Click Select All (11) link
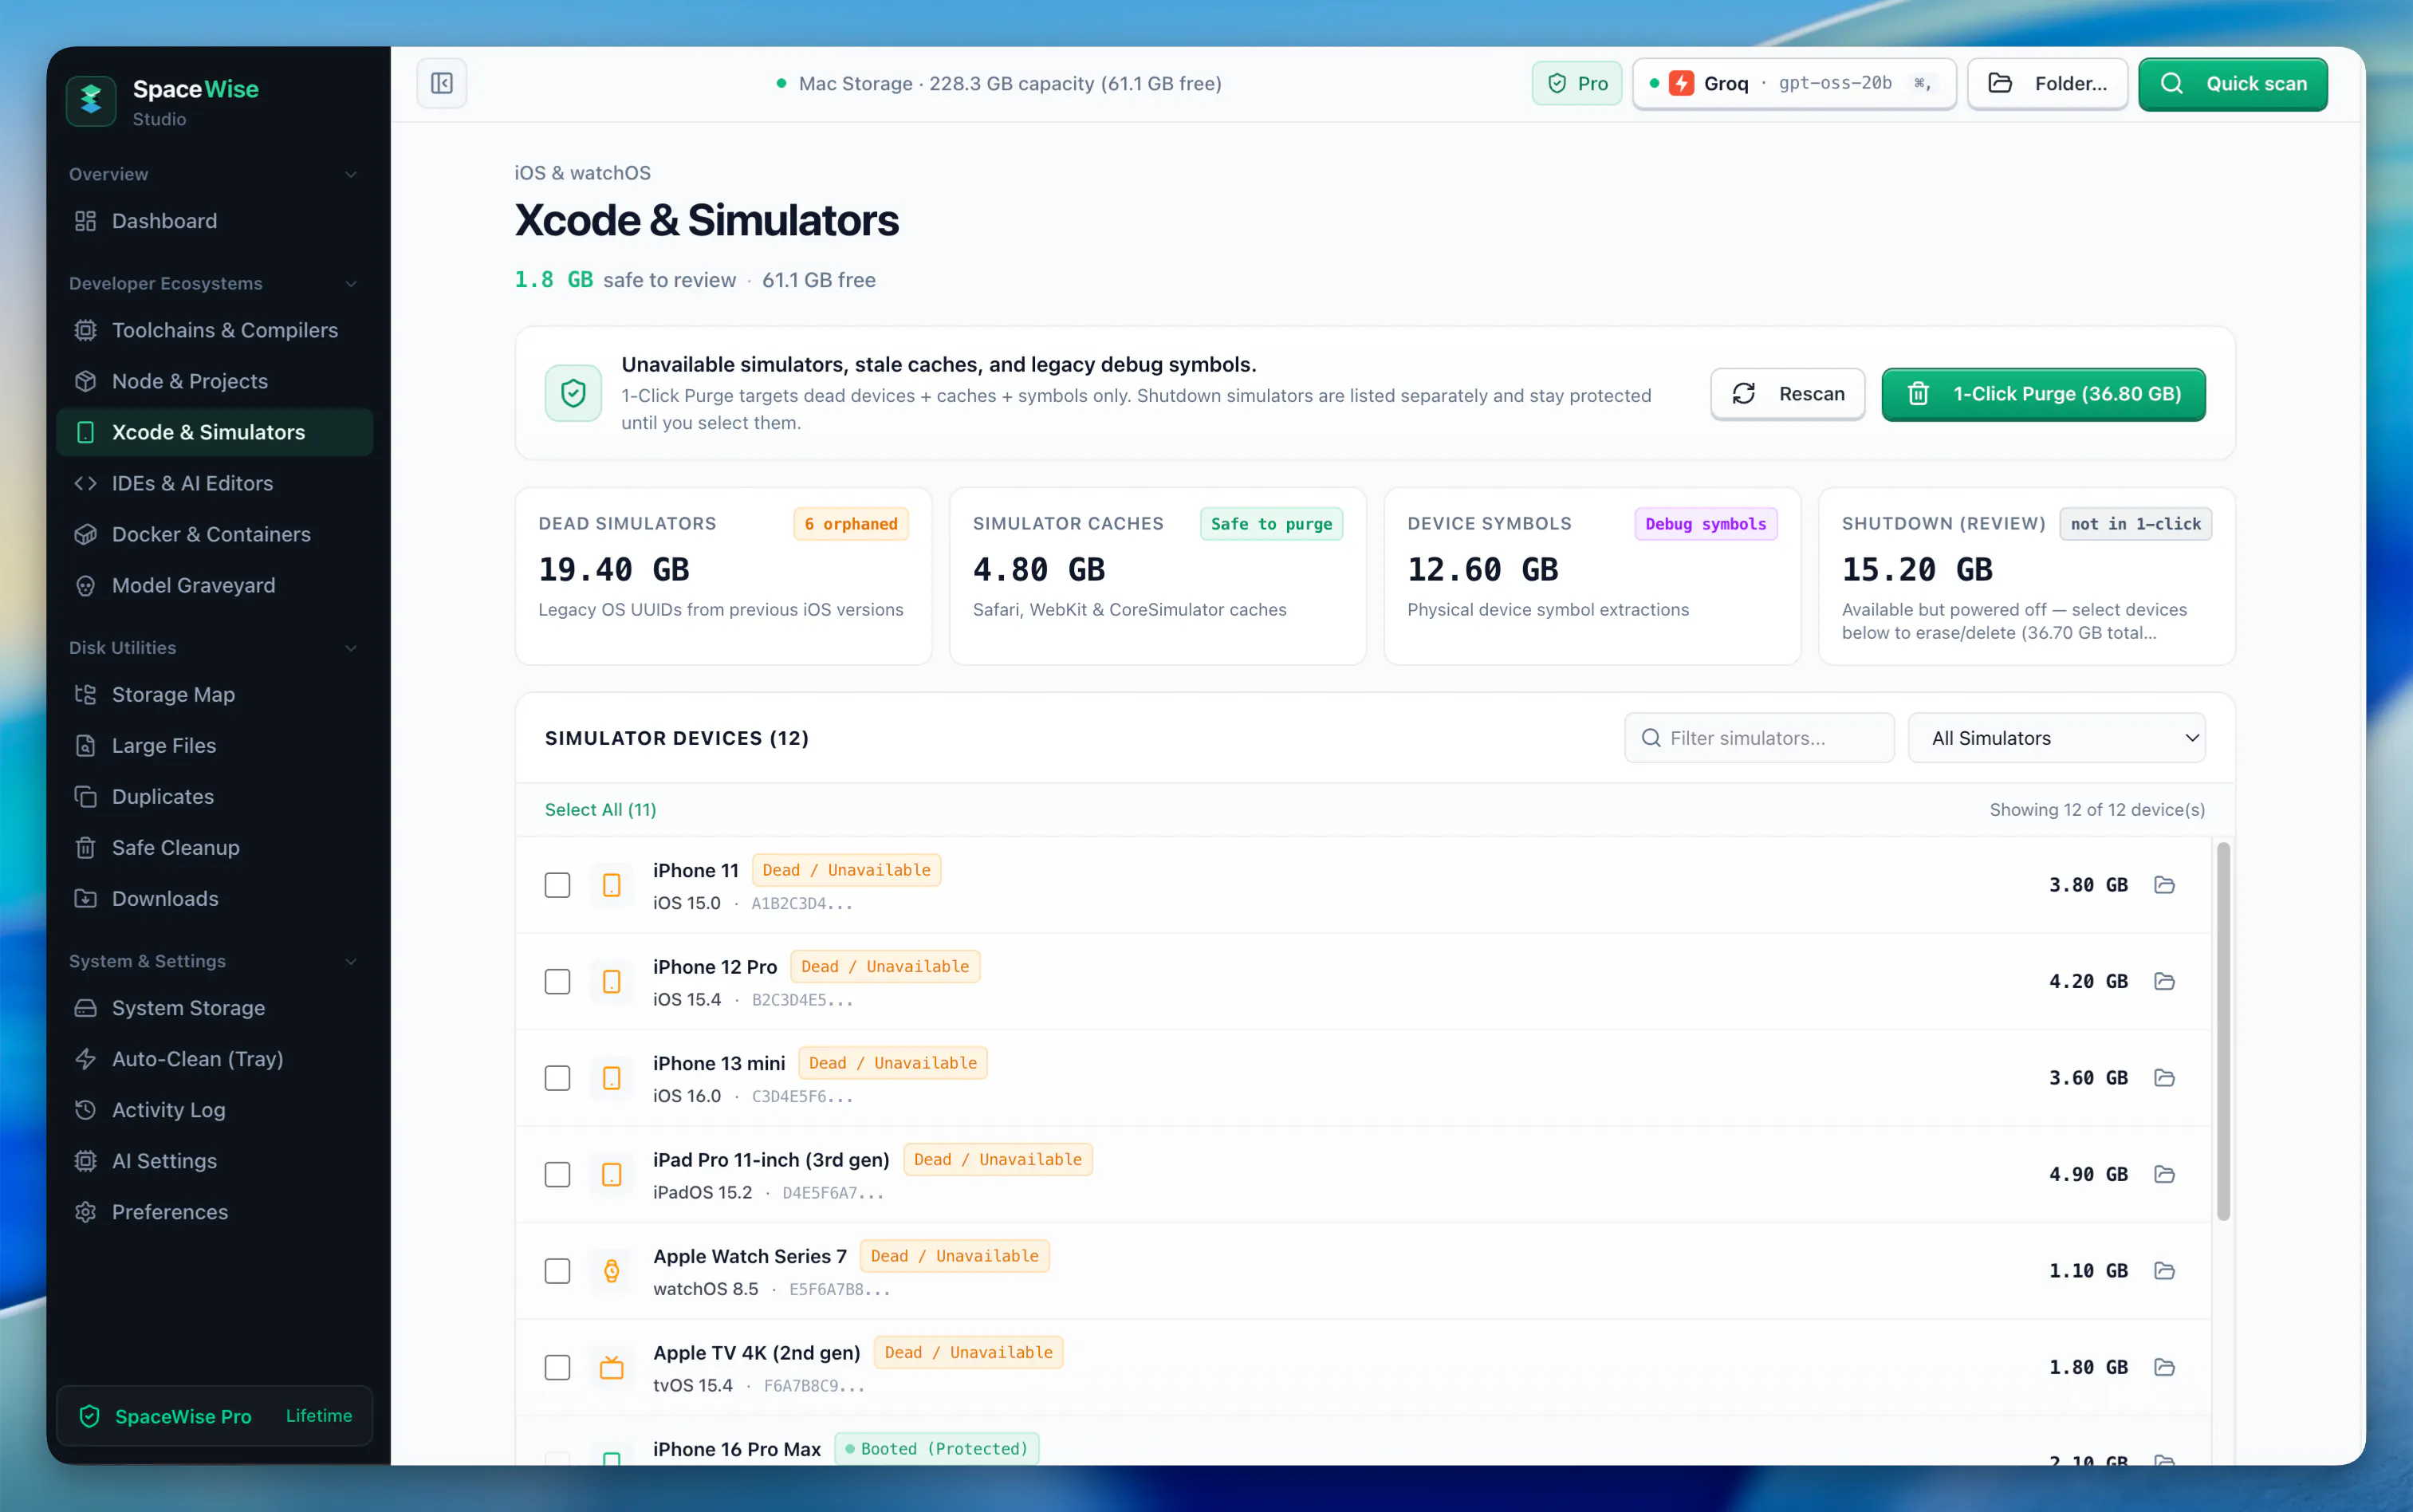This screenshot has width=2413, height=1512. point(600,809)
